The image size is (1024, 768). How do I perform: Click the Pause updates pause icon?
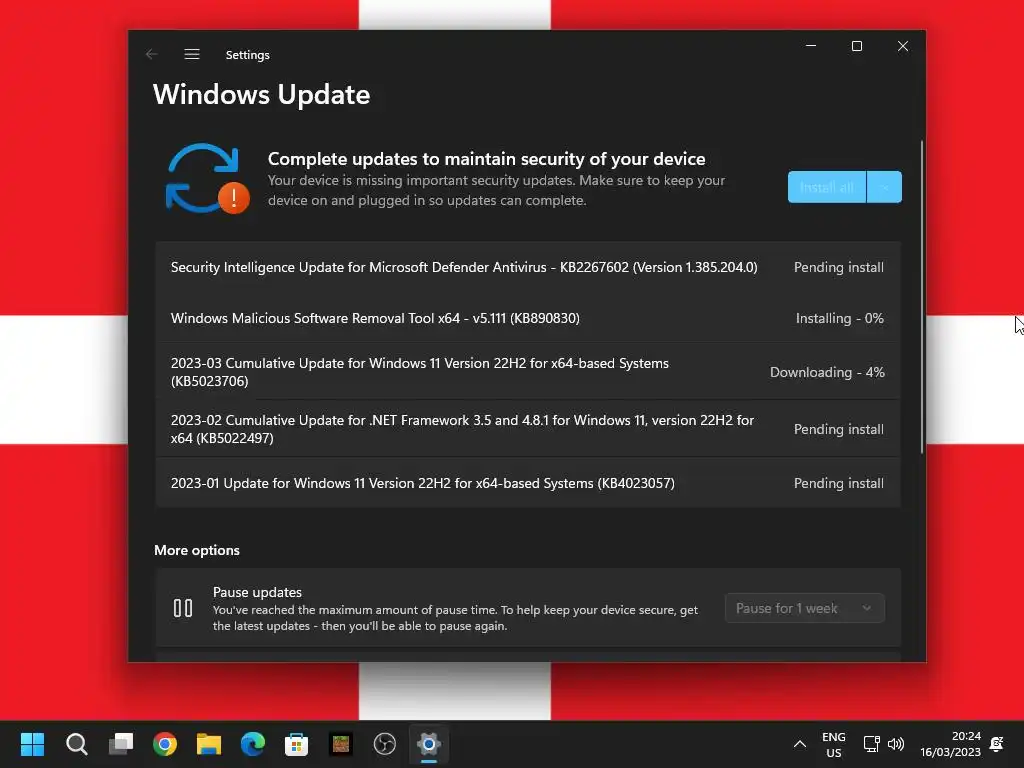(x=183, y=608)
